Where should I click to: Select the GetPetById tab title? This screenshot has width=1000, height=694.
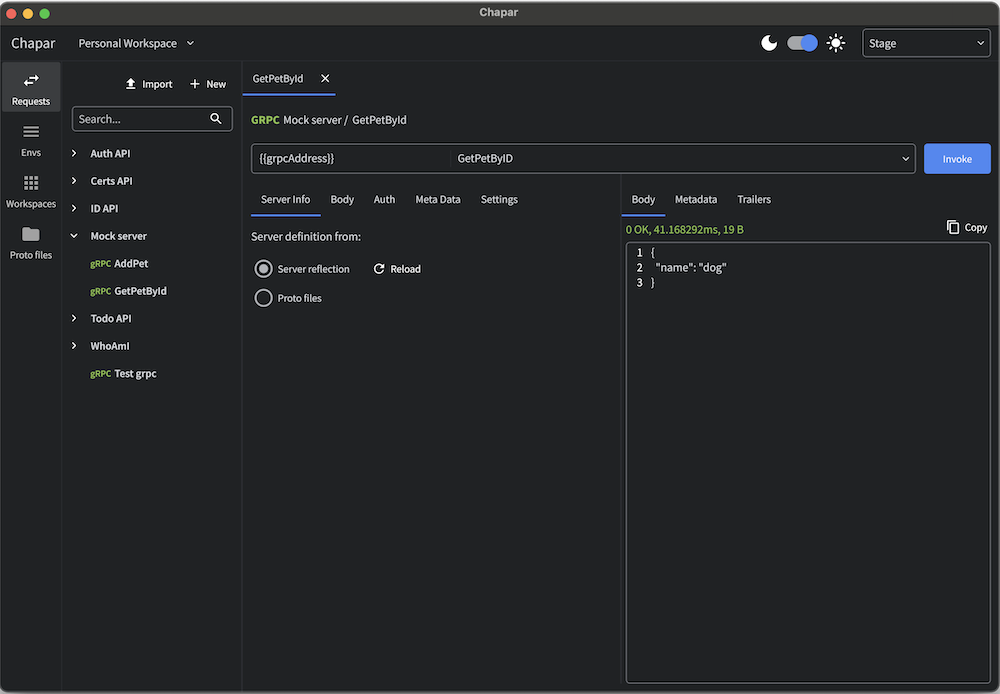coord(277,78)
